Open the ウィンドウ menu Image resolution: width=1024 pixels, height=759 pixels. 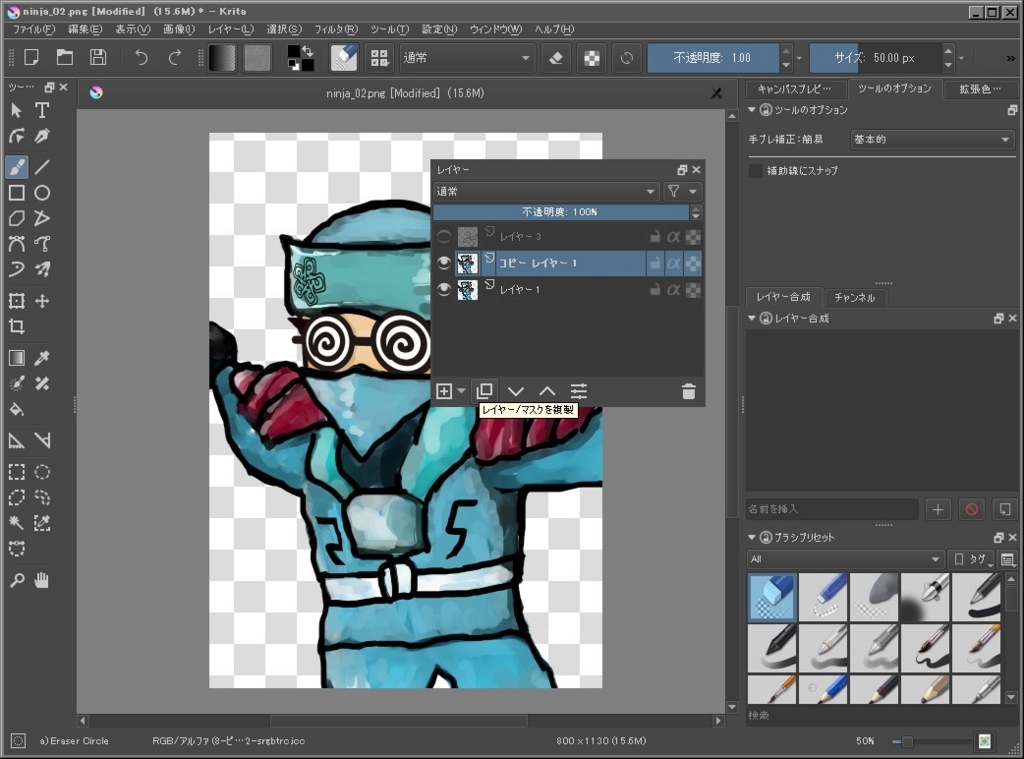tap(496, 29)
